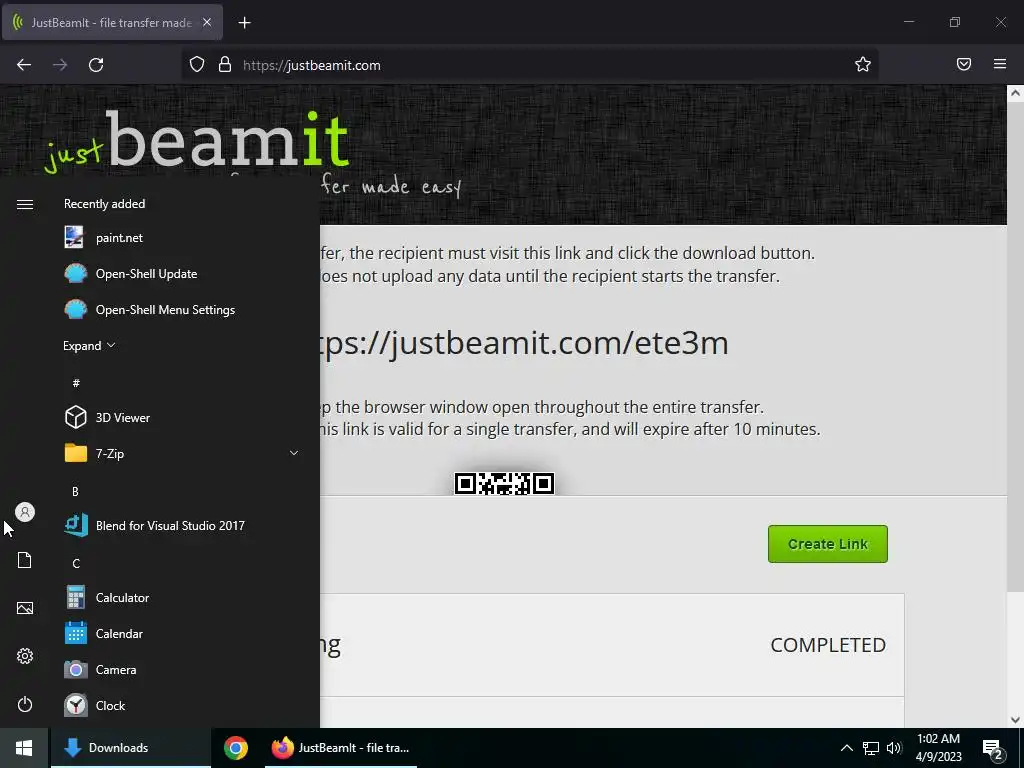Open Pictures from Start sidebar
This screenshot has width=1024, height=768.
25,608
